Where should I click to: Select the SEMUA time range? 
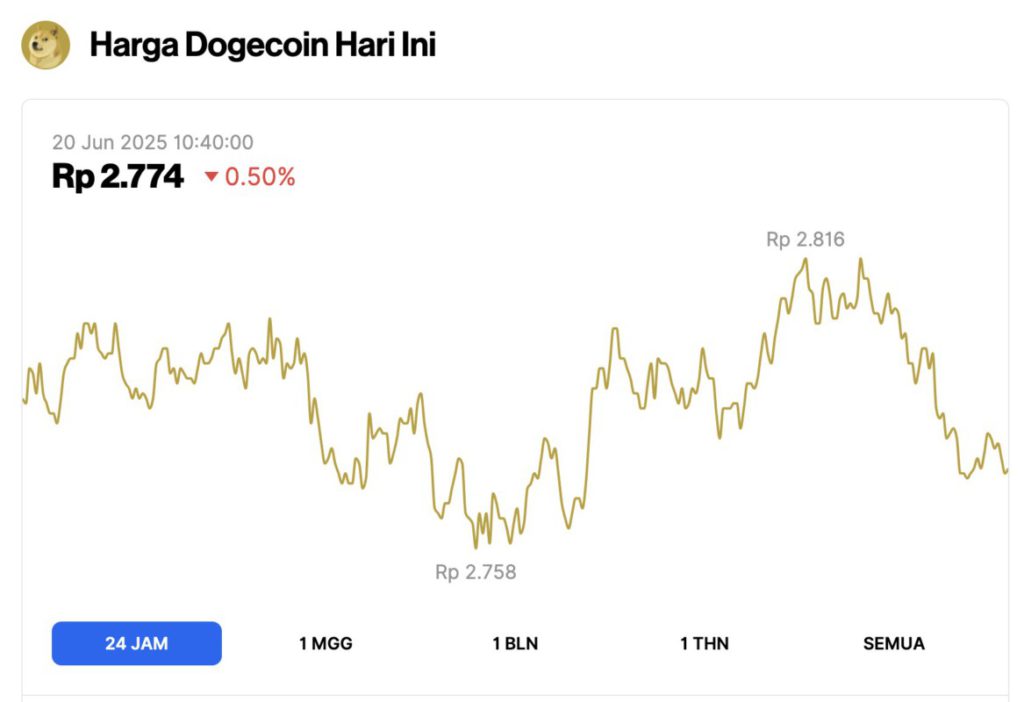click(893, 643)
